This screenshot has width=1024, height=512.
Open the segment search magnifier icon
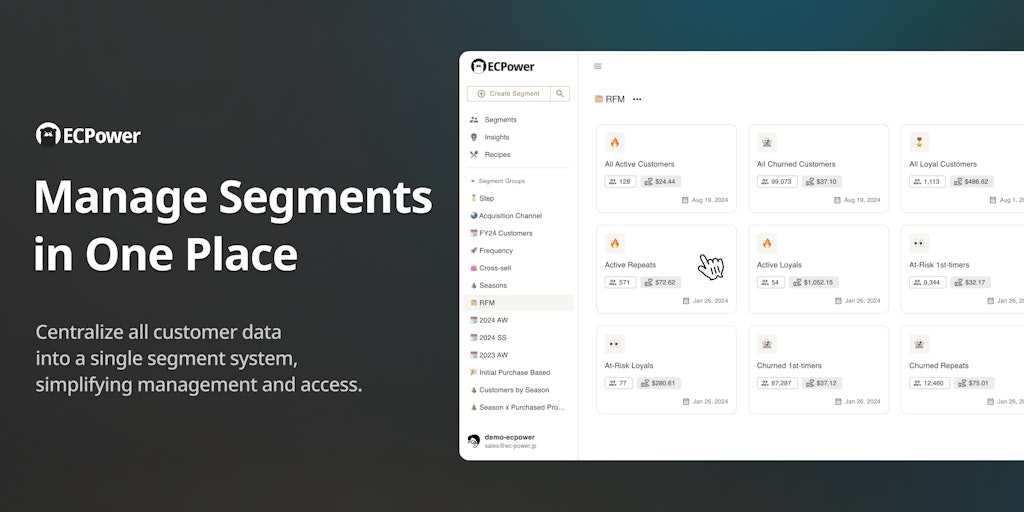(x=560, y=93)
